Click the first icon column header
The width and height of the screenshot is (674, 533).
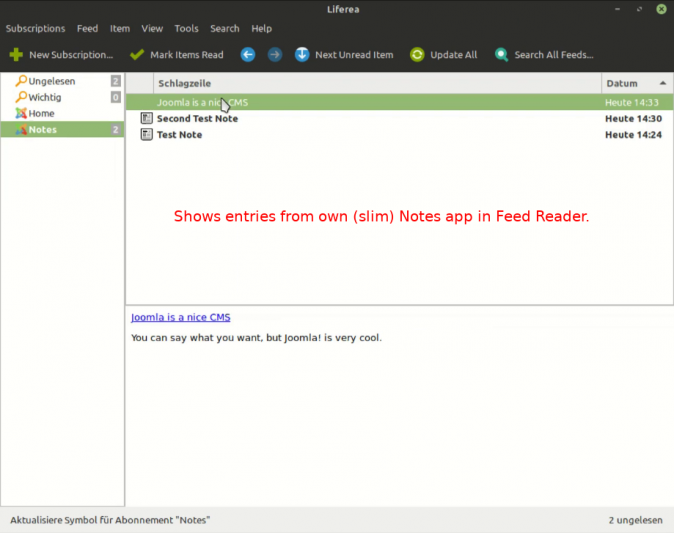pyautogui.click(x=140, y=83)
